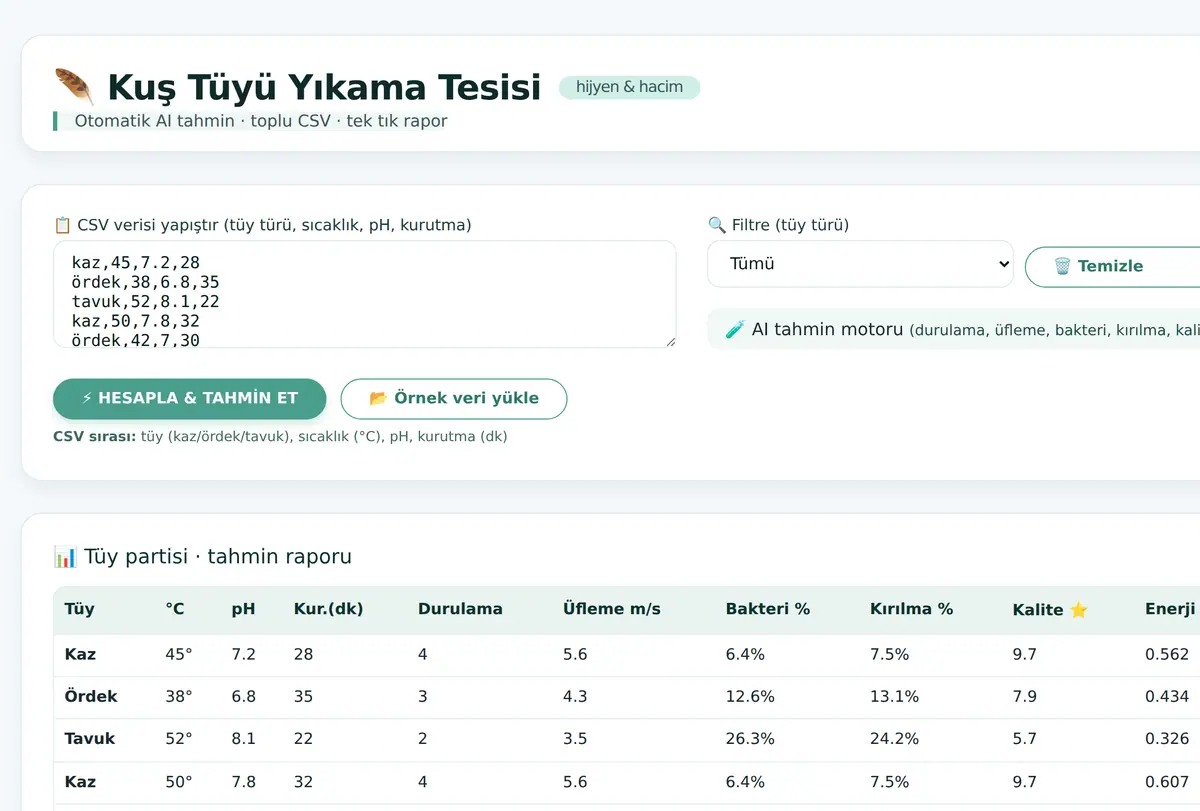The image size is (1200, 811).
Task: Click the 3.5 blowing speed cell
Action: (575, 739)
